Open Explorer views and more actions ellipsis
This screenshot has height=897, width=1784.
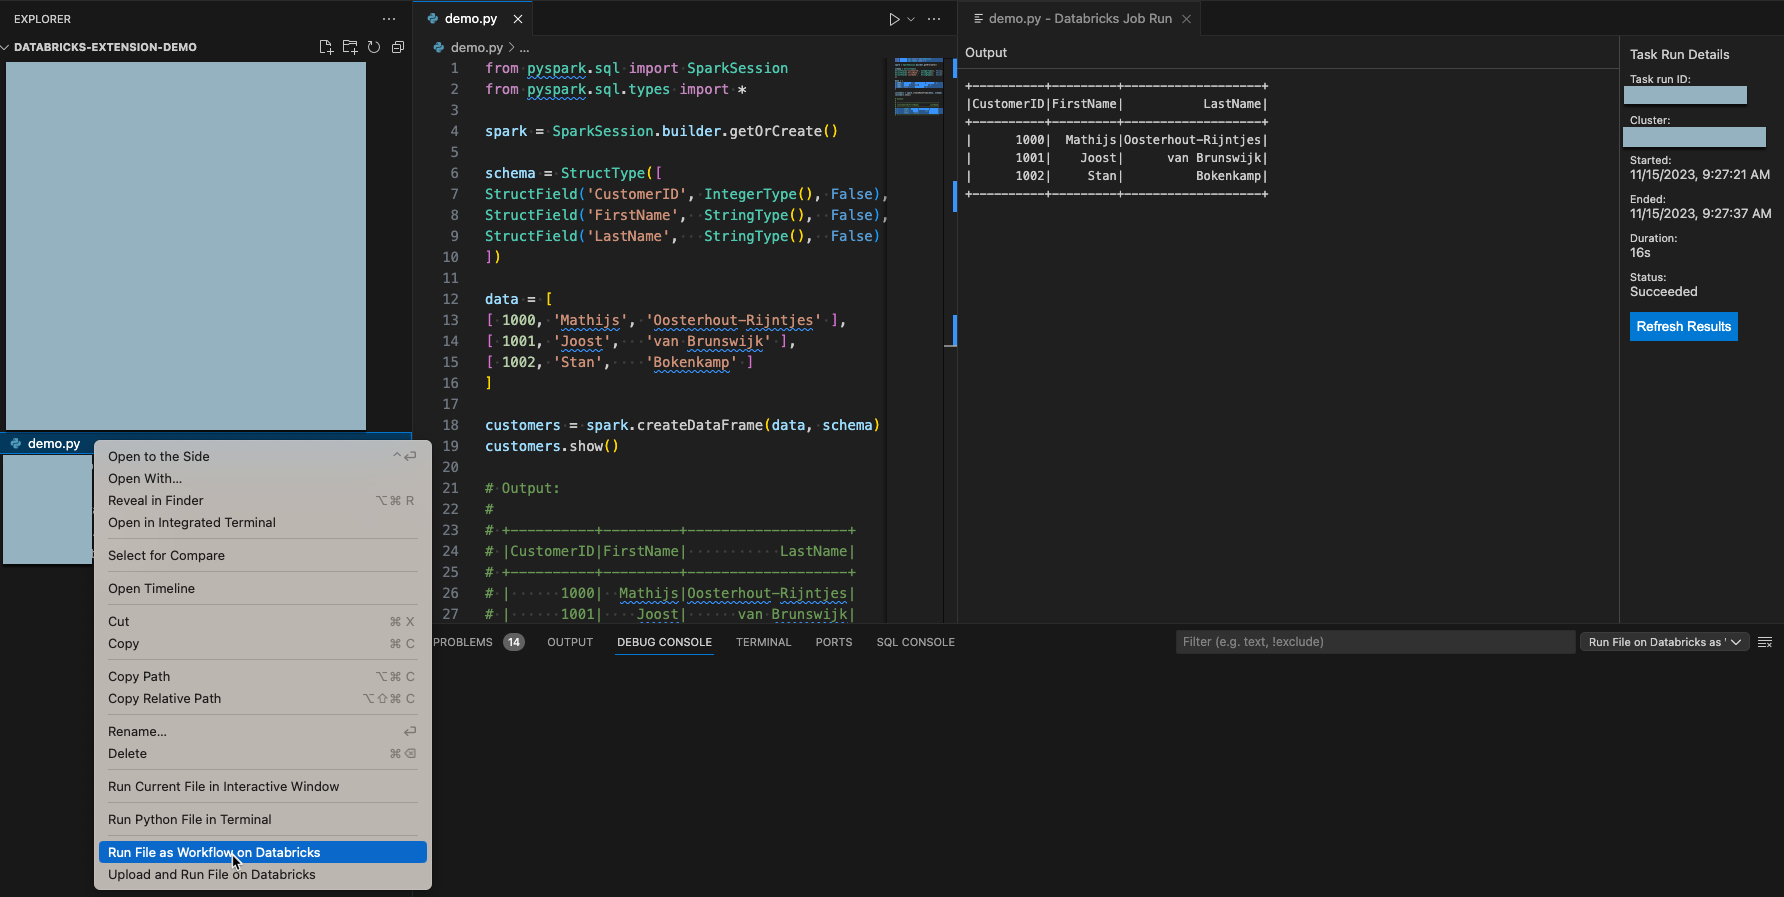389,19
